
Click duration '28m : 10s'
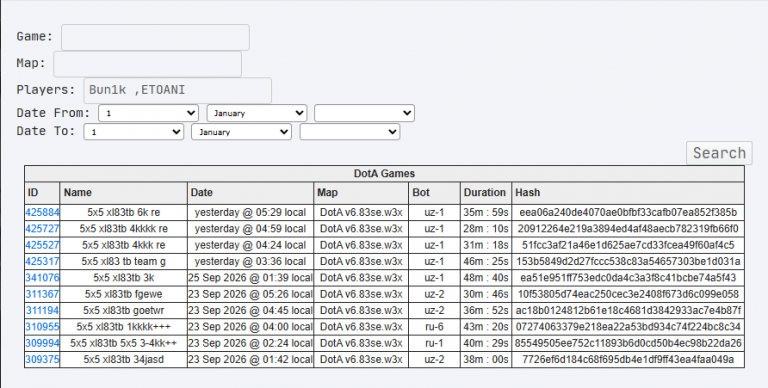tap(486, 229)
